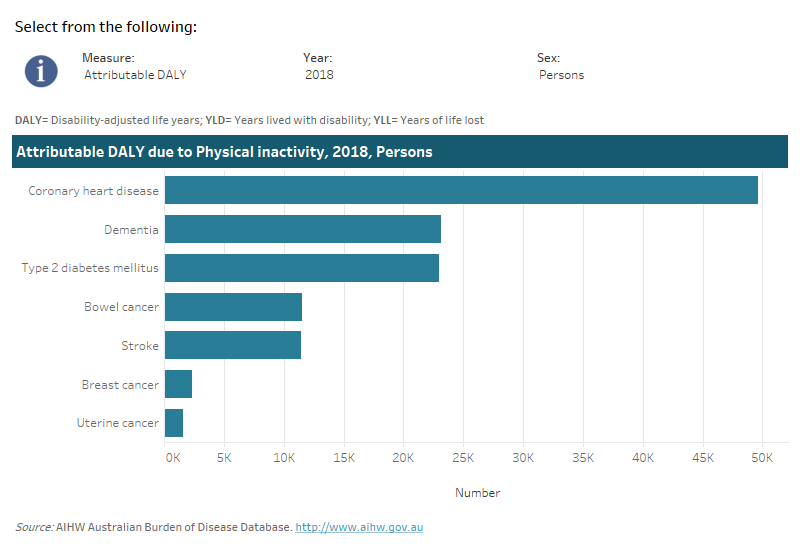
Task: Open the Measure dropdown showing Attributable DALY
Action: (135, 75)
